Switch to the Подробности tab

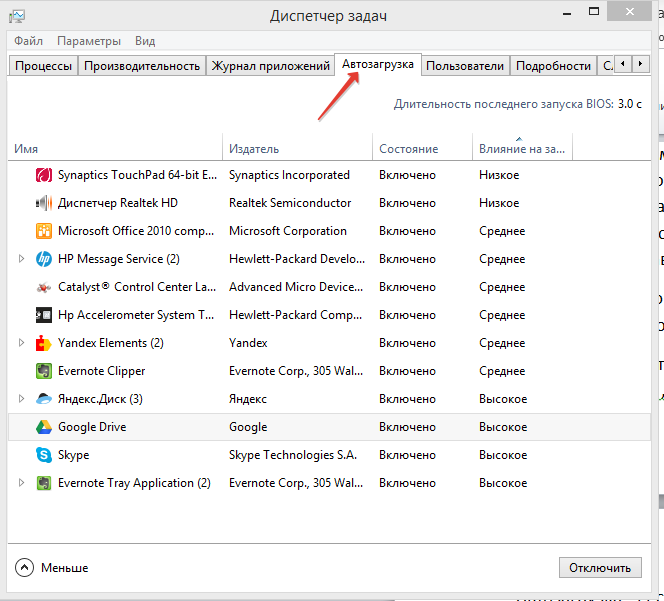(553, 66)
